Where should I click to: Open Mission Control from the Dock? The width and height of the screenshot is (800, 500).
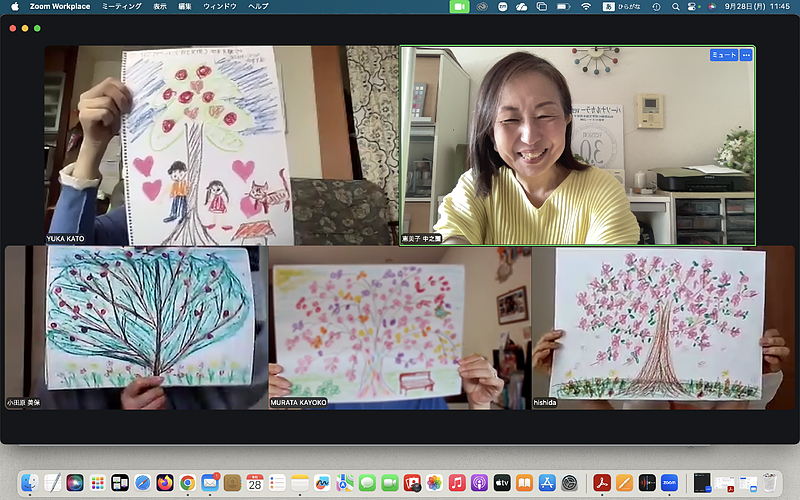pyautogui.click(x=120, y=482)
